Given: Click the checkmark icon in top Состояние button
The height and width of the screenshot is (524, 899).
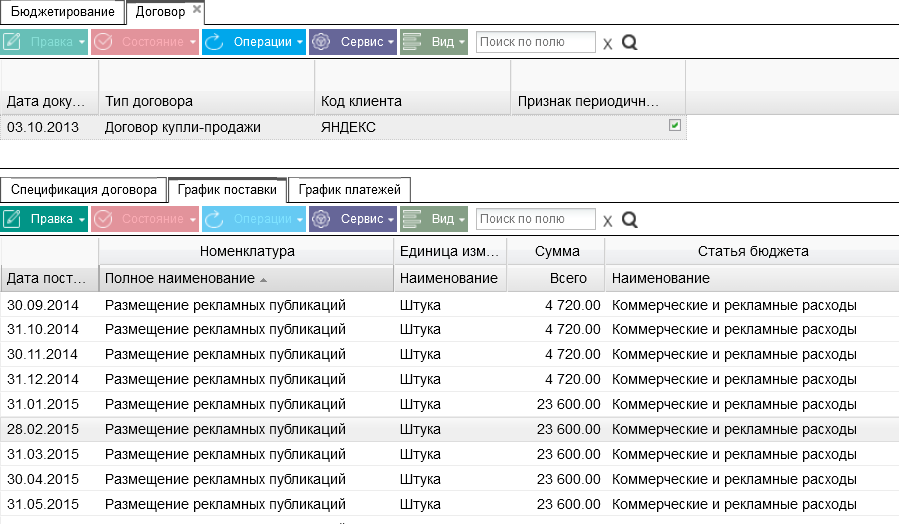Looking at the screenshot, I should pos(103,42).
